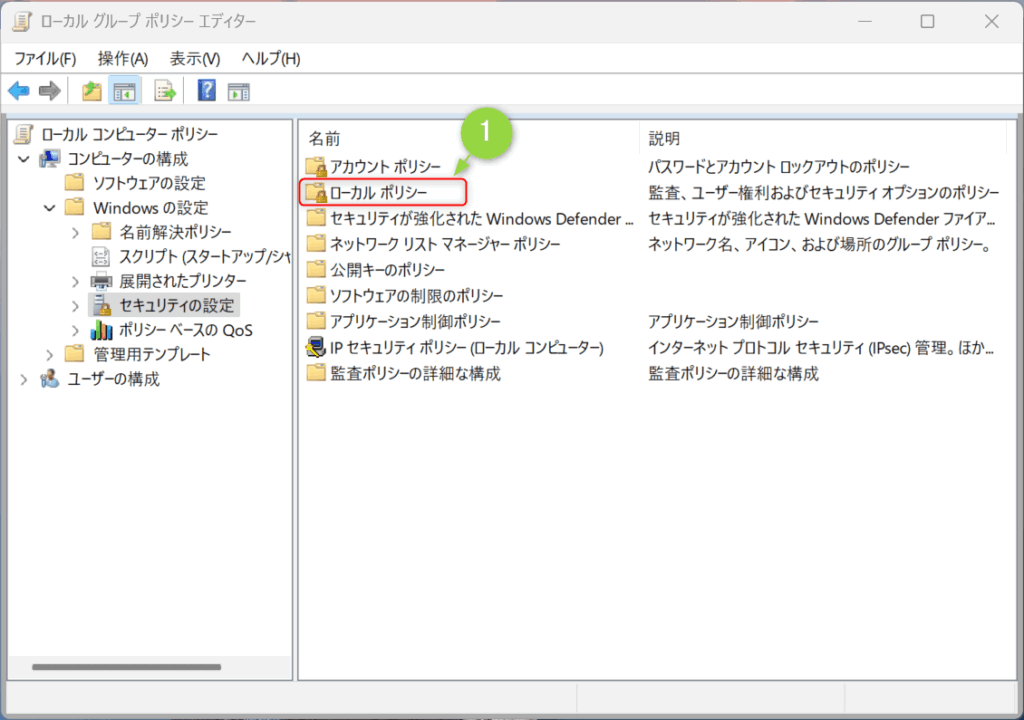
Task: Select IP セキュリティ ポリシー item in list
Action: click(x=466, y=348)
